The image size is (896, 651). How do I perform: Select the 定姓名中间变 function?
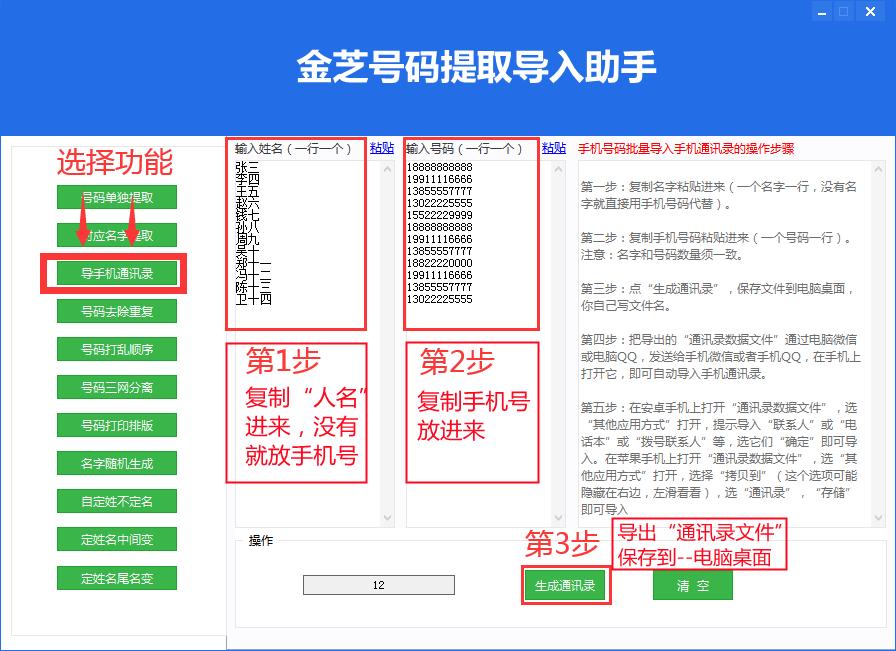click(116, 539)
